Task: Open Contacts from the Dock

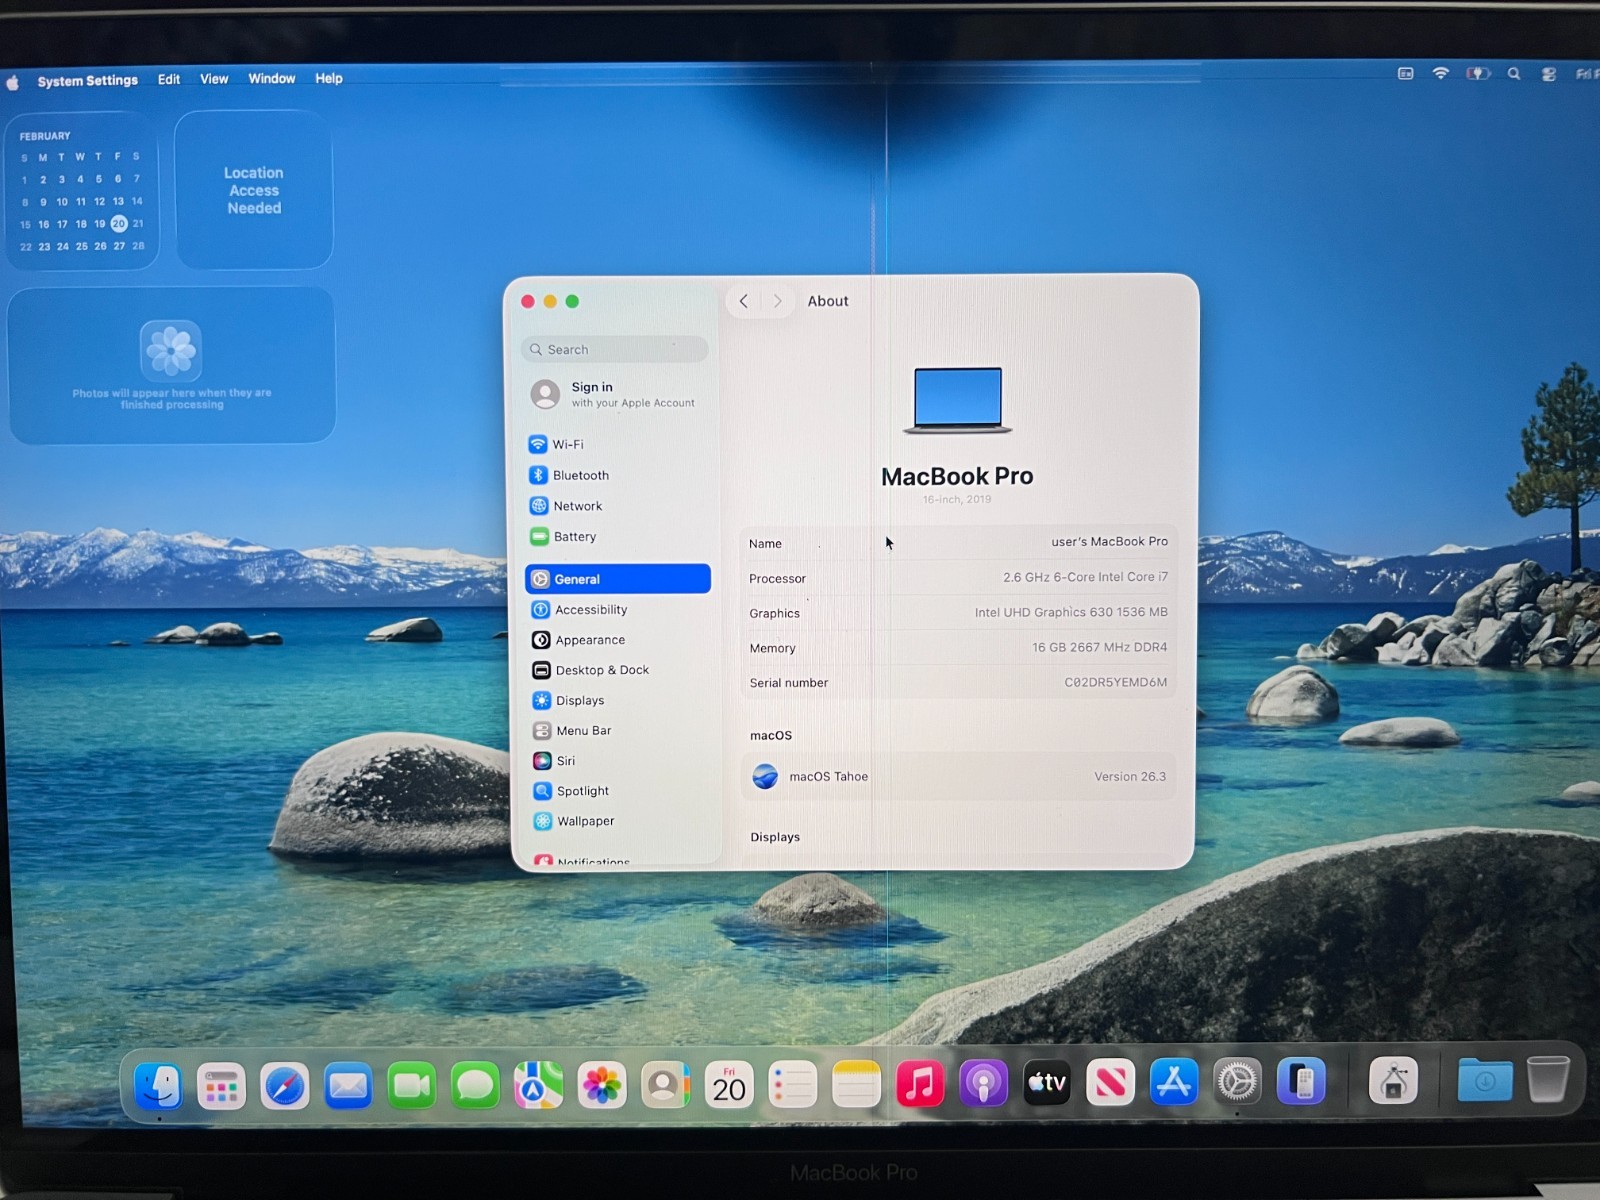Action: [x=665, y=1085]
